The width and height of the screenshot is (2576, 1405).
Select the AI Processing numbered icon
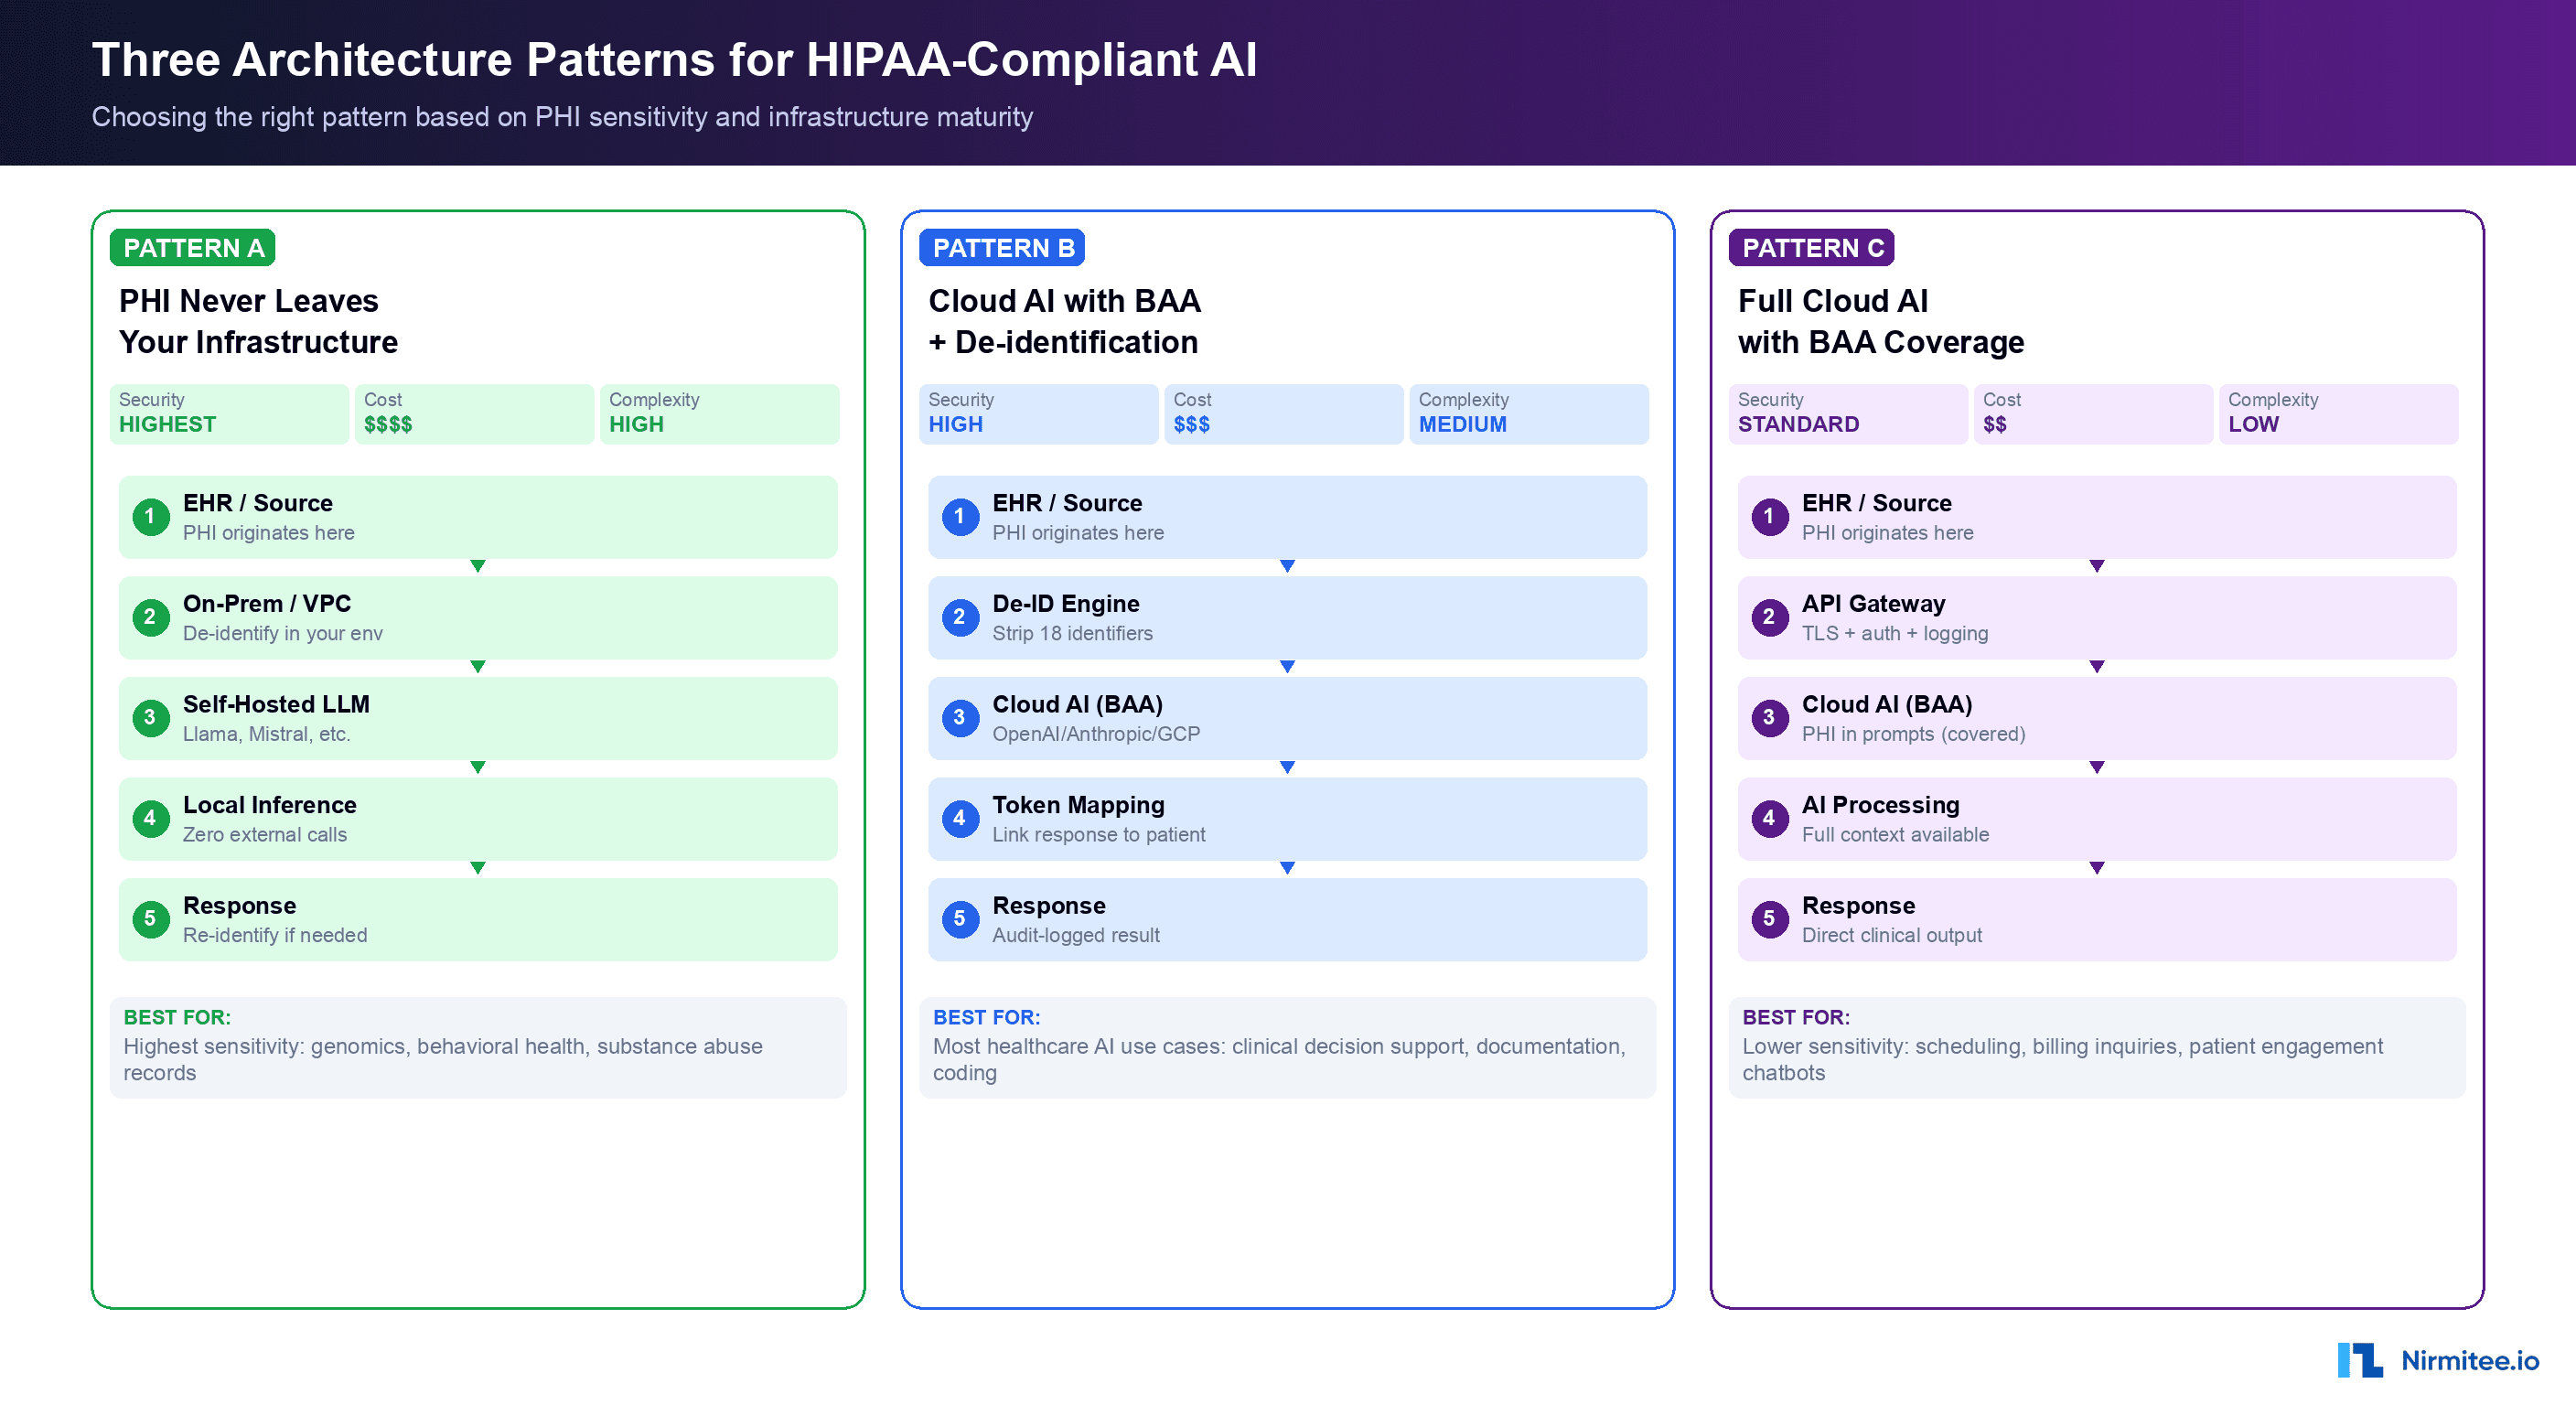tap(1769, 818)
